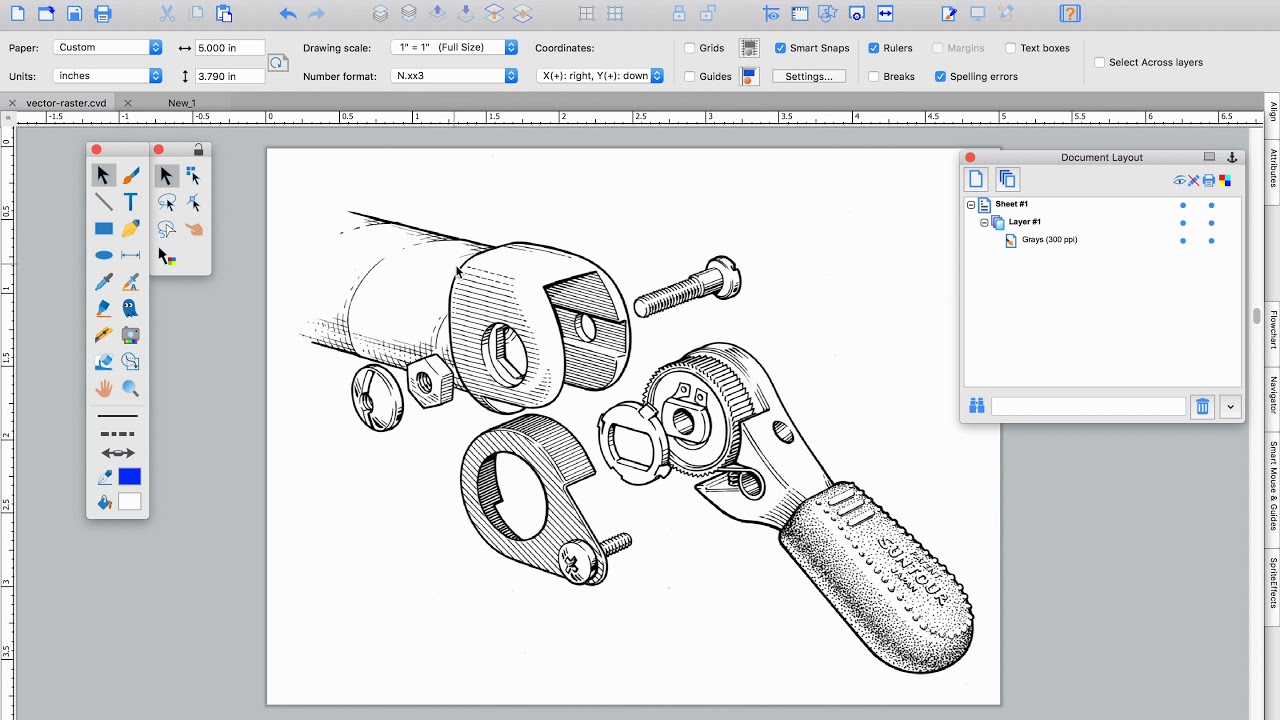Uncheck the Spelling errors checkbox
The image size is (1280, 720).
pyautogui.click(x=941, y=76)
